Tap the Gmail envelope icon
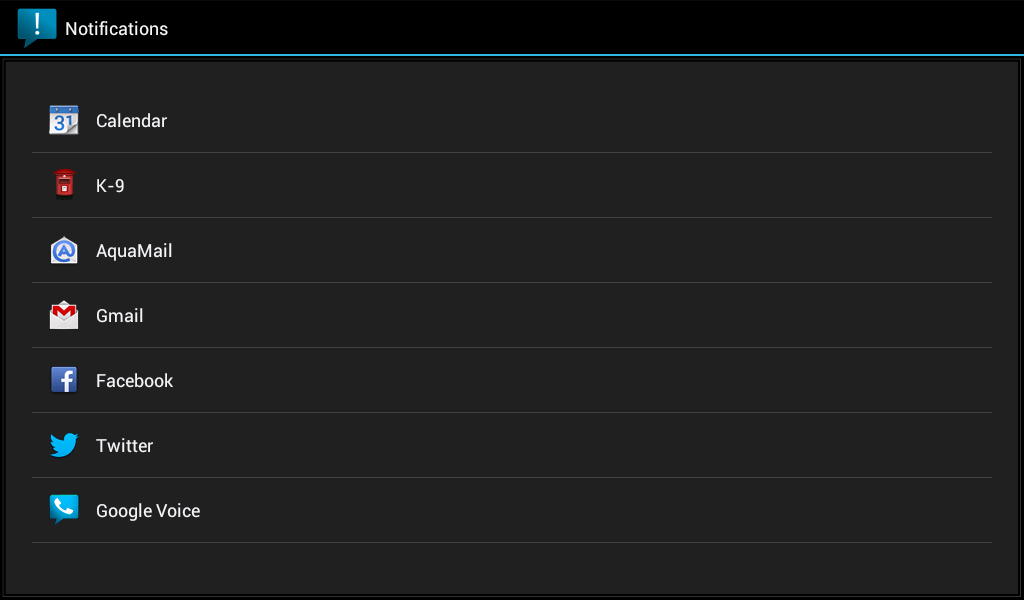 64,315
